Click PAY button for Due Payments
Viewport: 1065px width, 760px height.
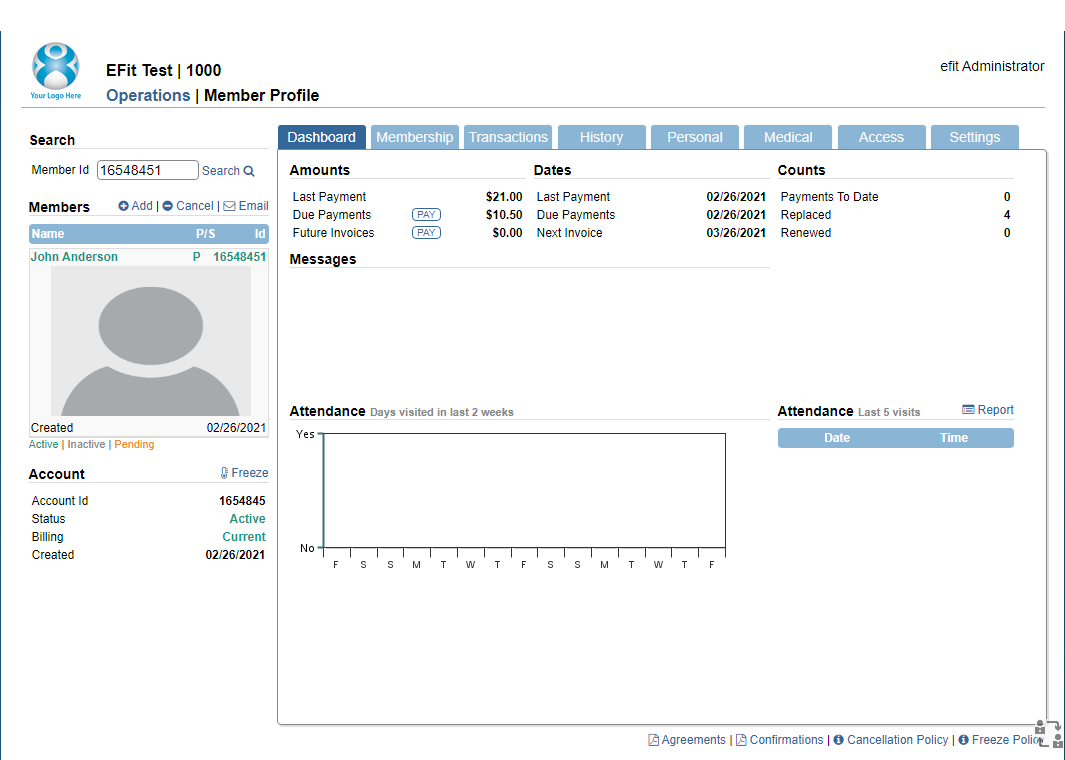pos(426,215)
